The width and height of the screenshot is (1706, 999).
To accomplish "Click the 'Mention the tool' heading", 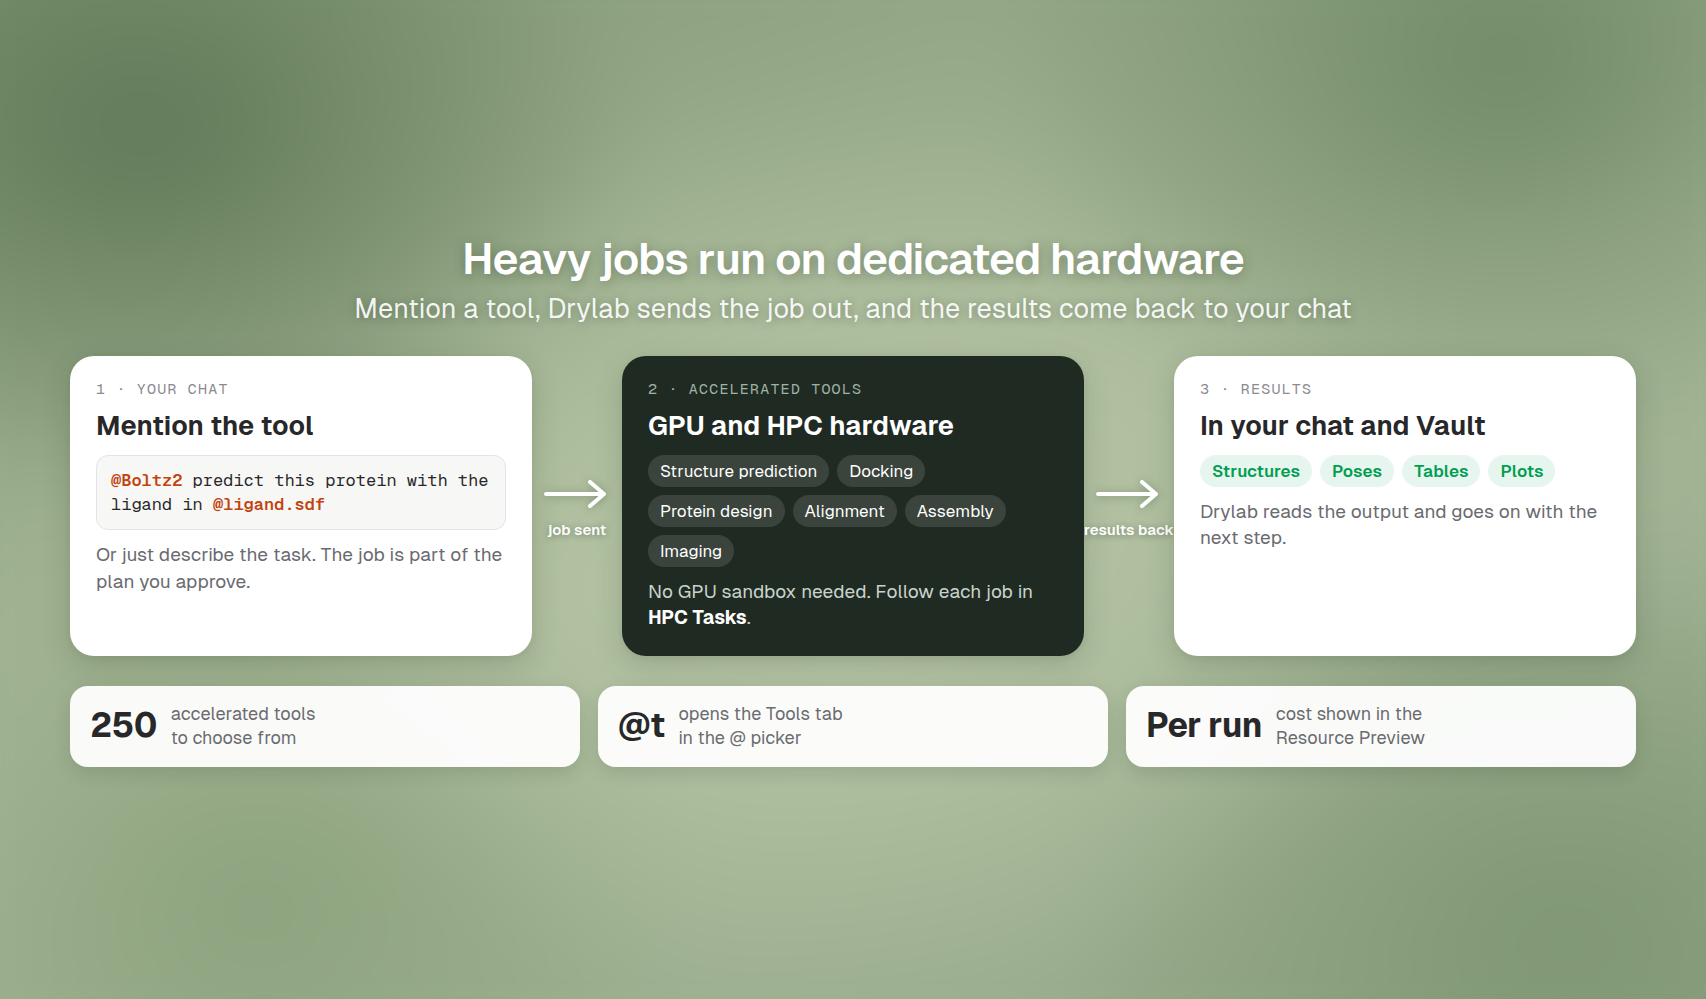I will (x=205, y=426).
